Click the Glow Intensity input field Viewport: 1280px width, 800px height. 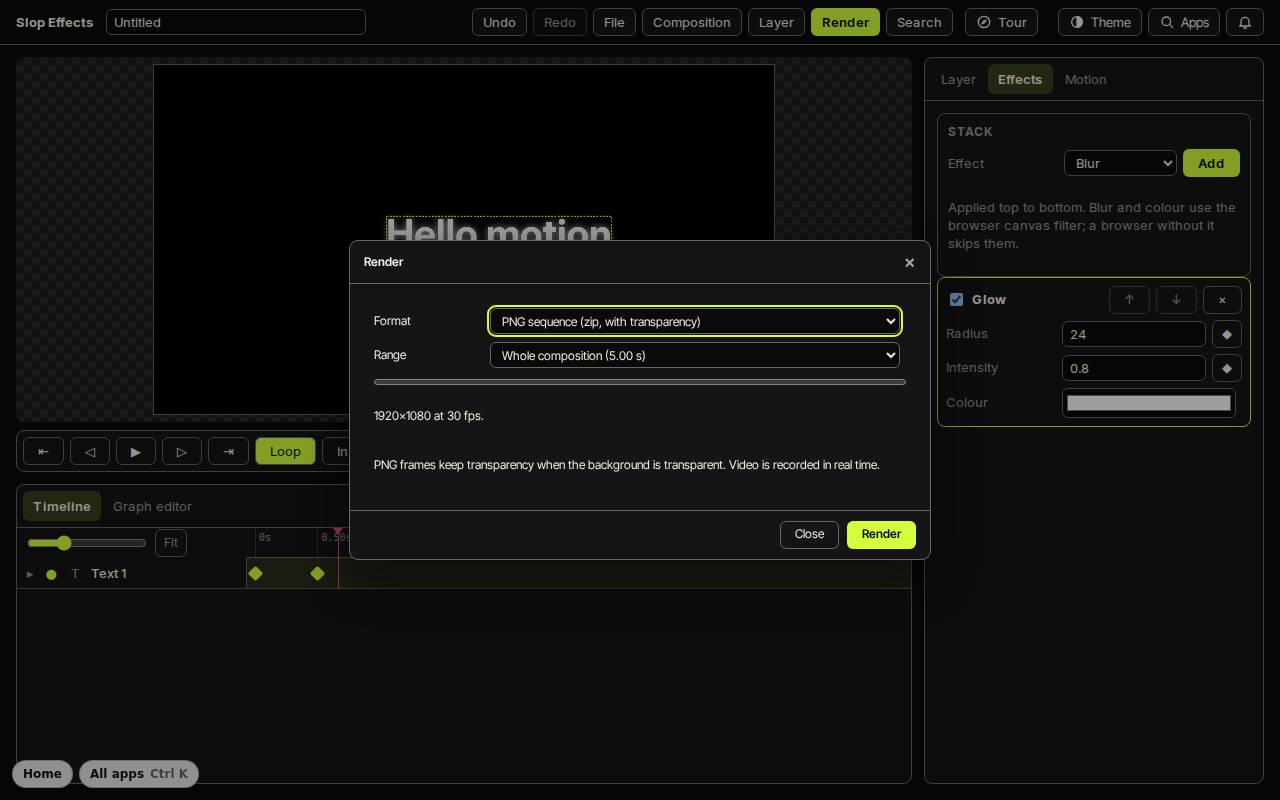click(1134, 368)
